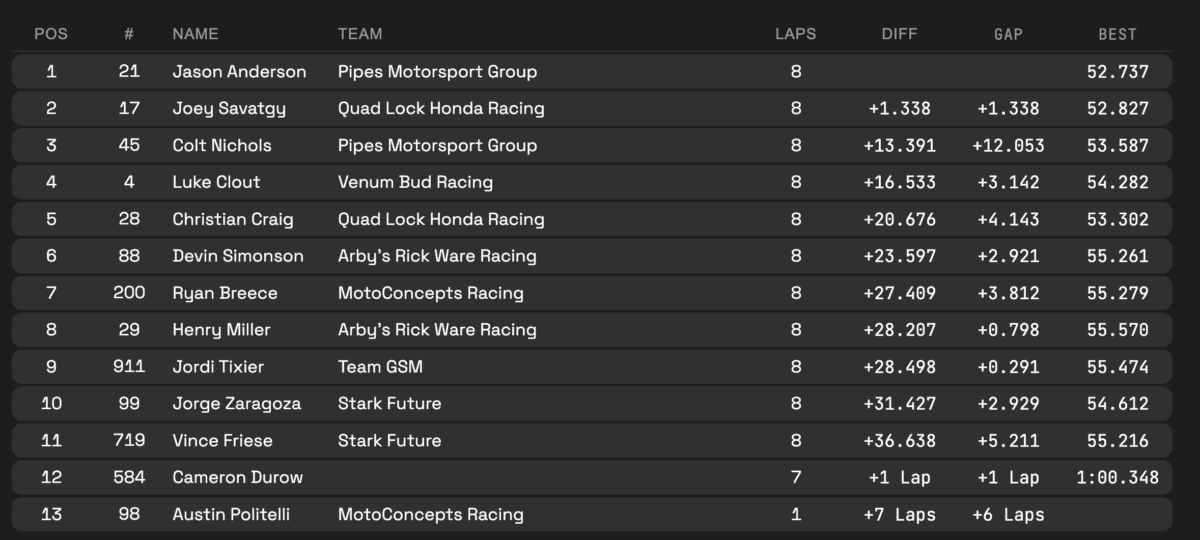Open Joey Savatgy's row
This screenshot has width=1200, height=540.
point(230,109)
